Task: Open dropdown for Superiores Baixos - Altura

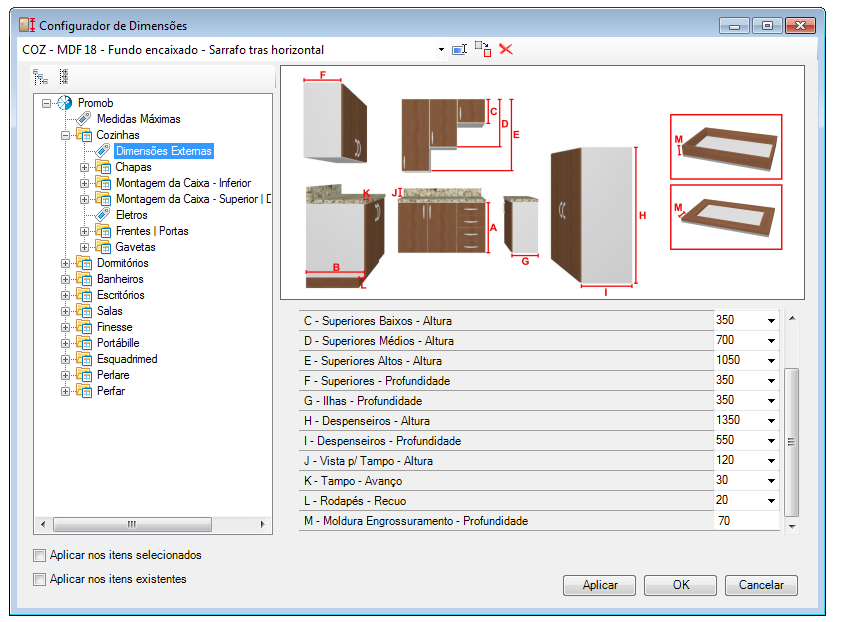Action: point(772,321)
